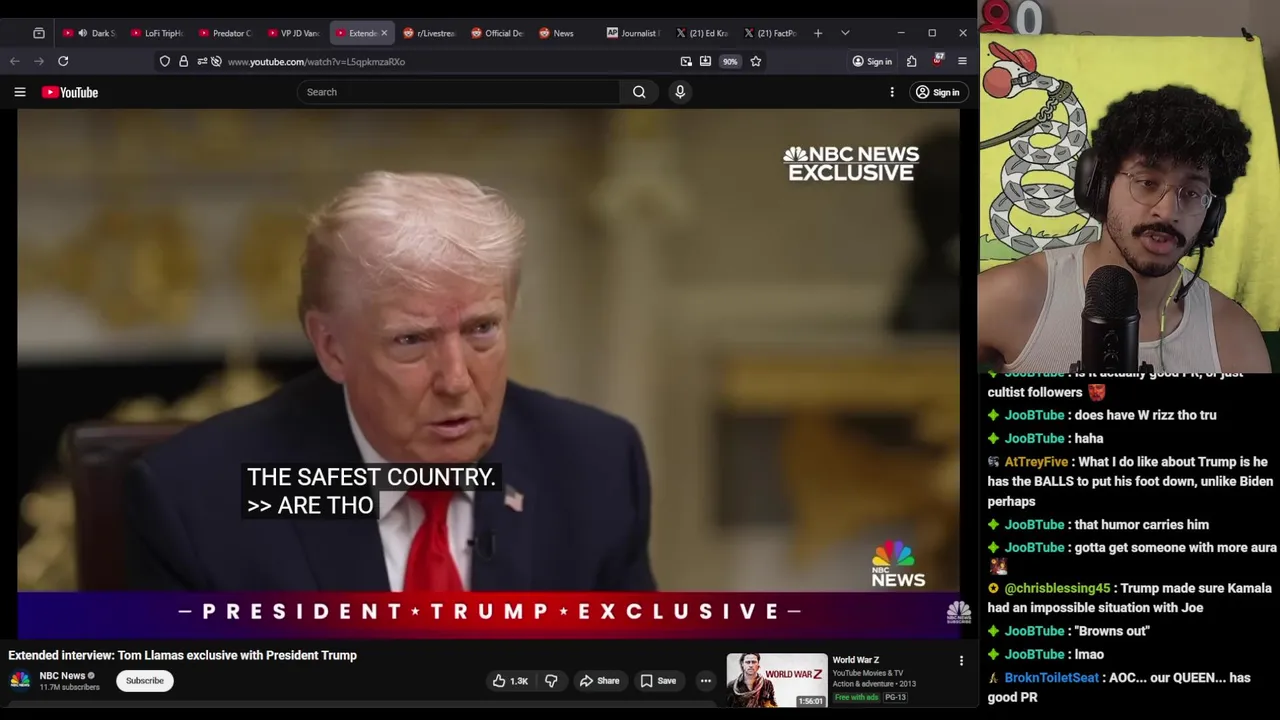Switch to the News Reddit tab

pos(564,33)
